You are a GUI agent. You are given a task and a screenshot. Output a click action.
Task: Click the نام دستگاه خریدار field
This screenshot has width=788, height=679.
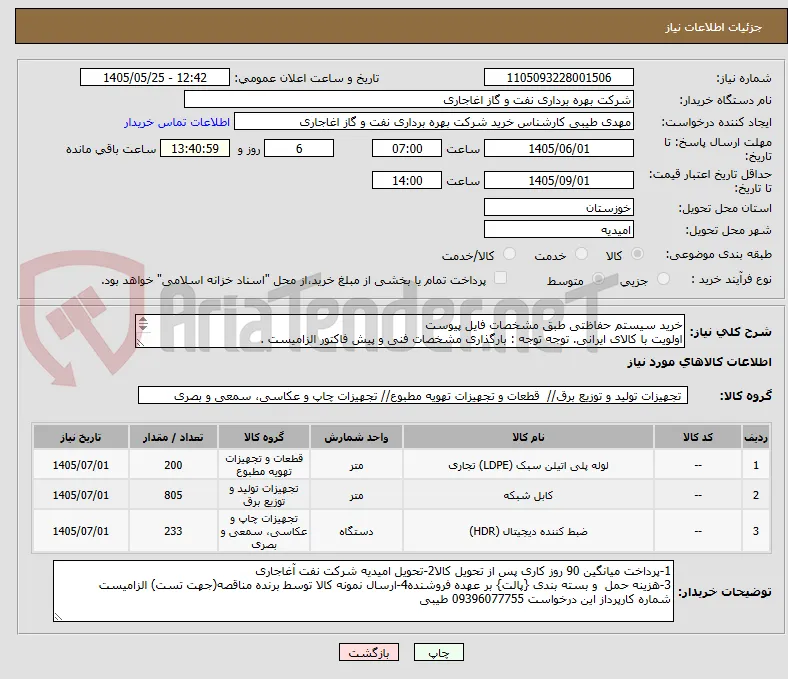(409, 100)
